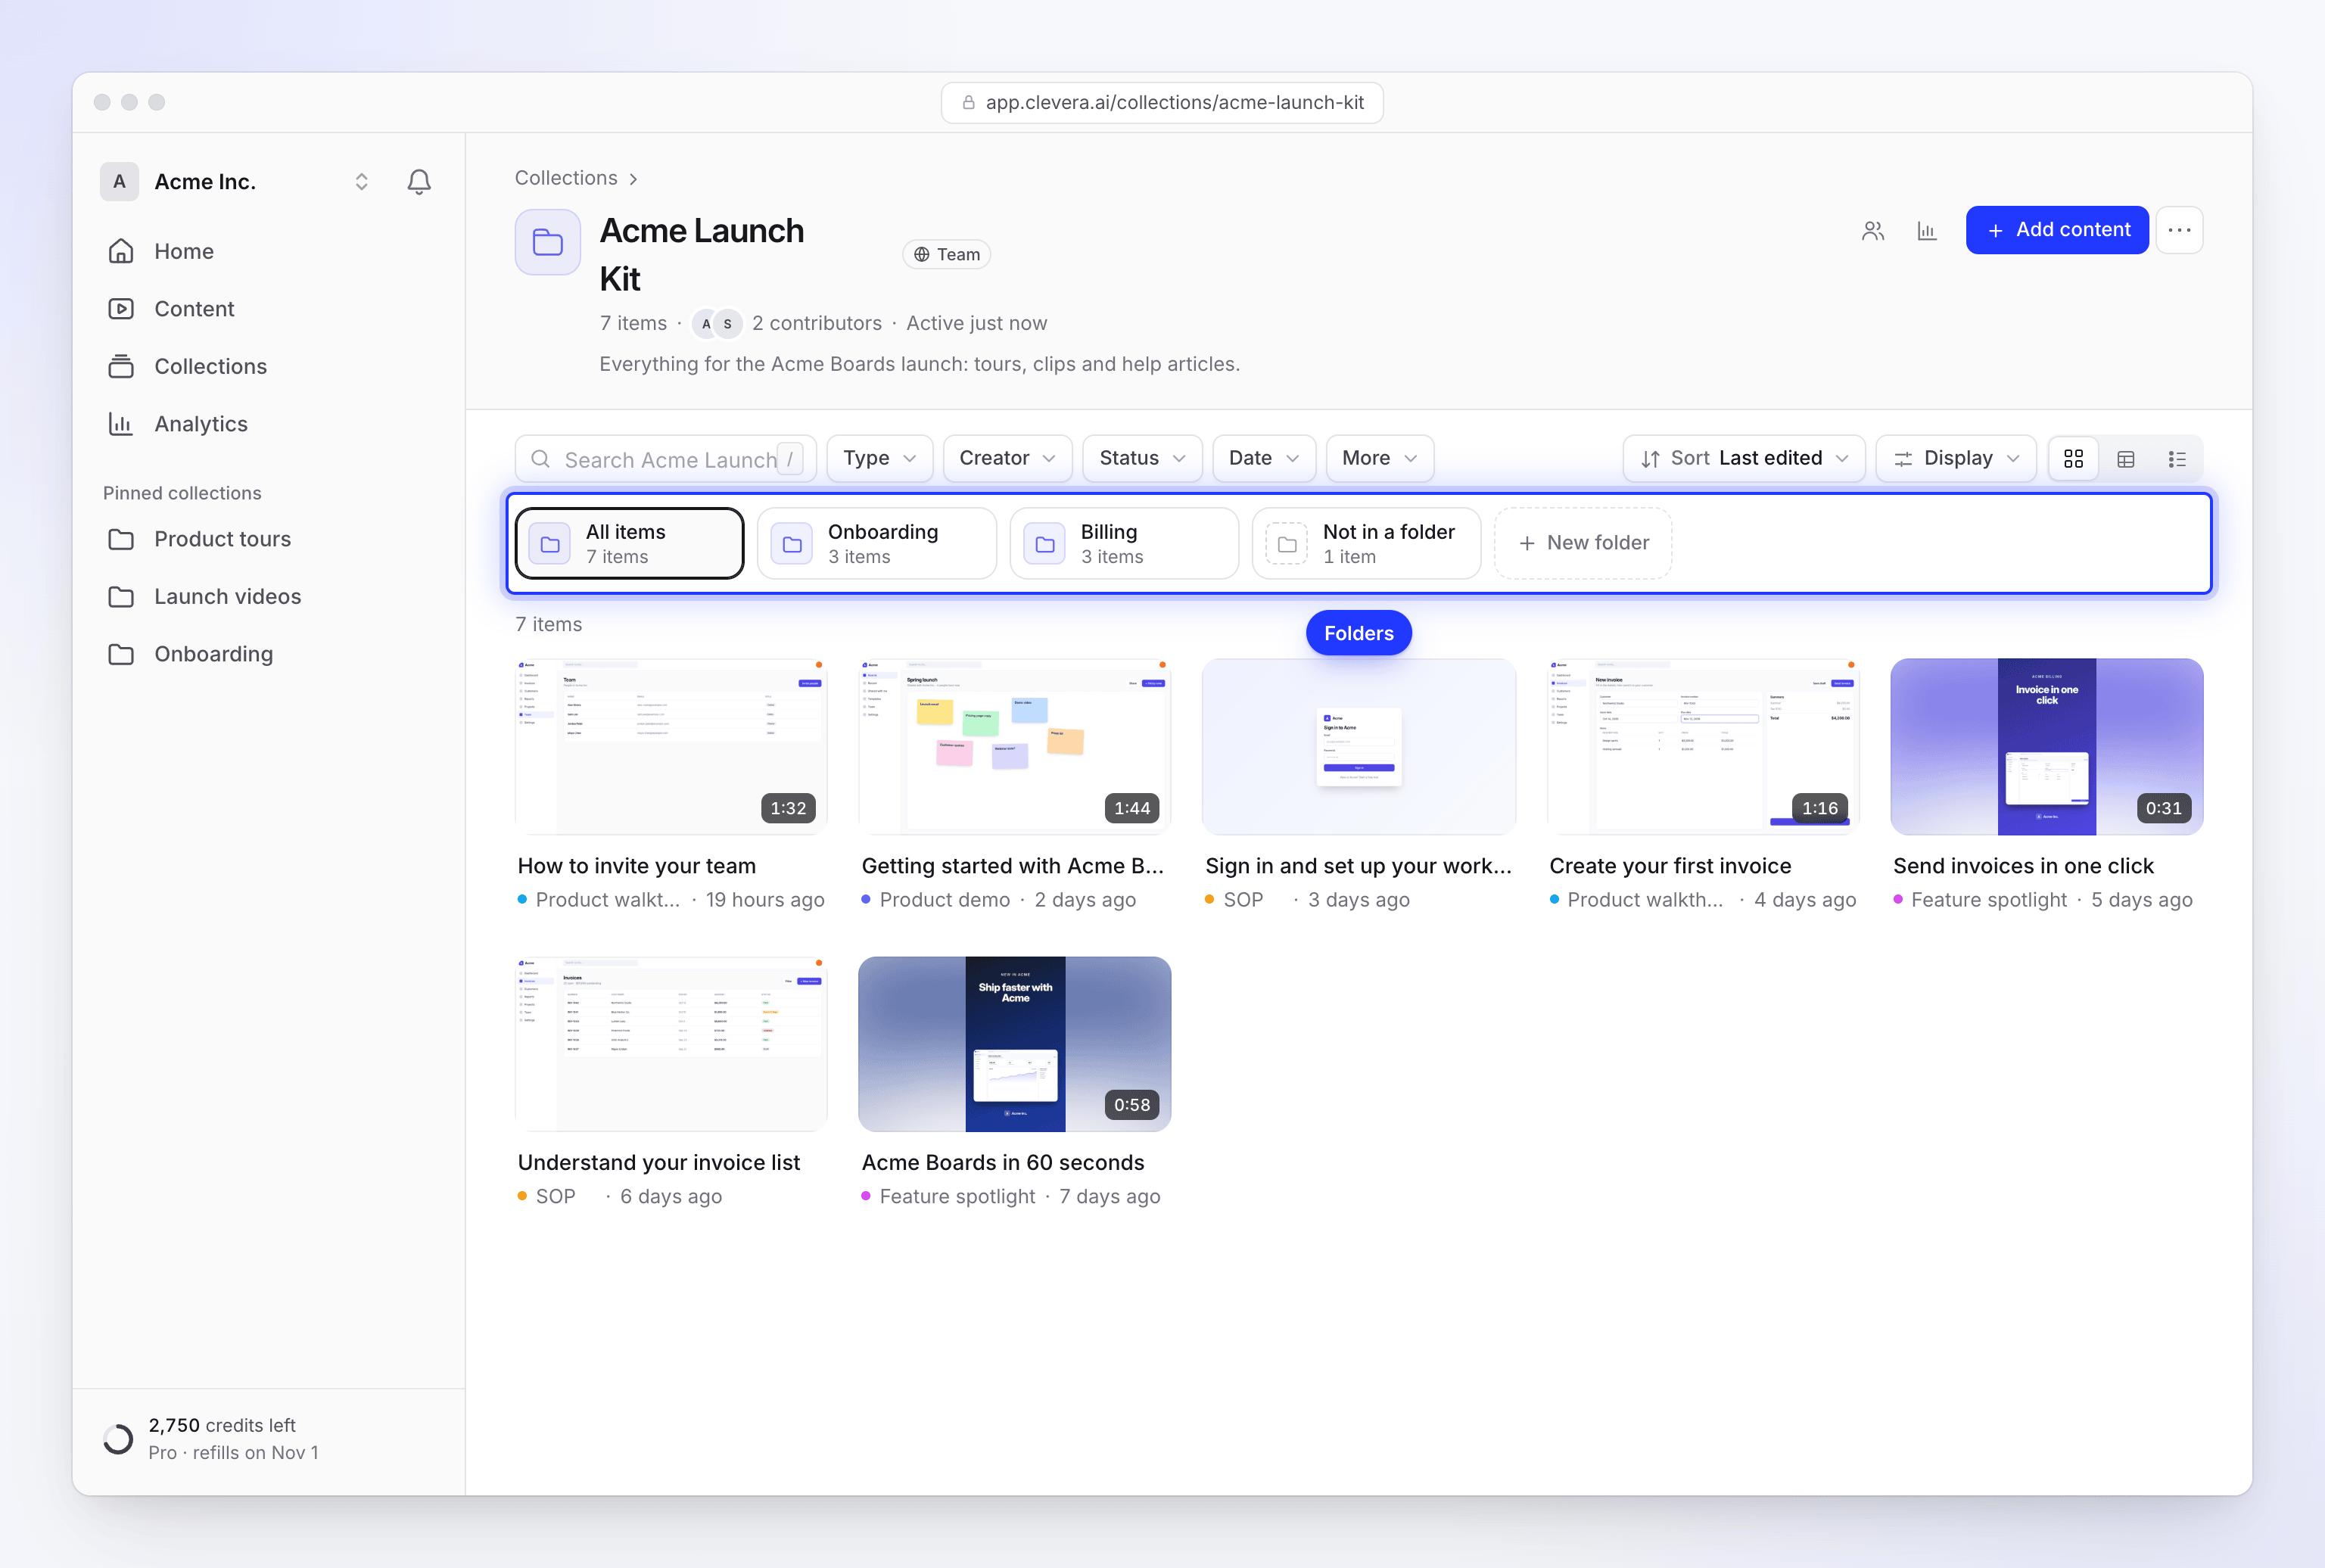Focus the Search Acme Launch field
Screen dimensions: 2325x1568
(665, 458)
